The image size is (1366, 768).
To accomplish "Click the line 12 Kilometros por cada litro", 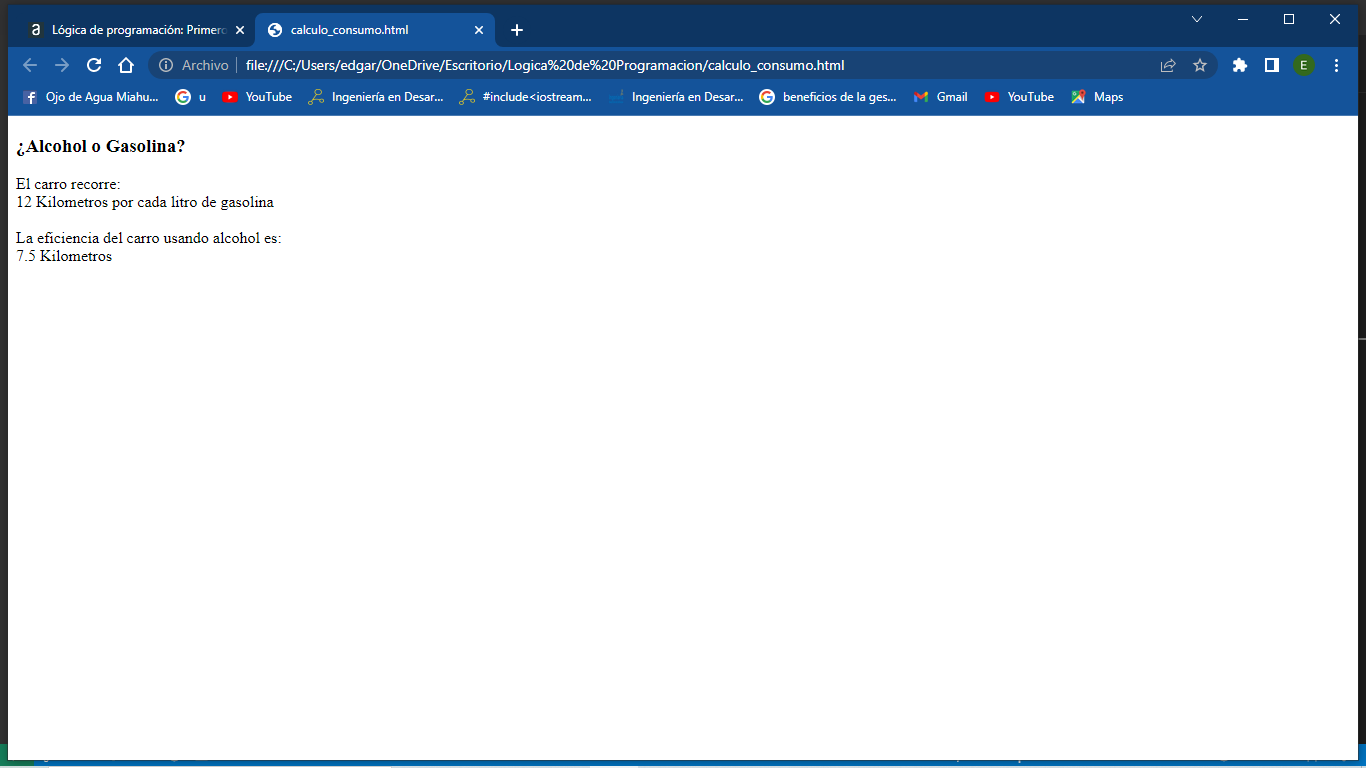I will pyautogui.click(x=145, y=202).
